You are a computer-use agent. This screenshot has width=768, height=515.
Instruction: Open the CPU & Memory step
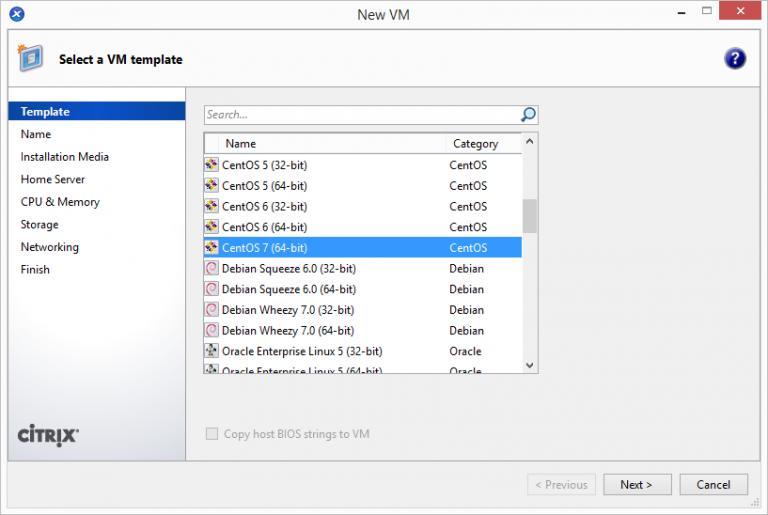point(60,202)
